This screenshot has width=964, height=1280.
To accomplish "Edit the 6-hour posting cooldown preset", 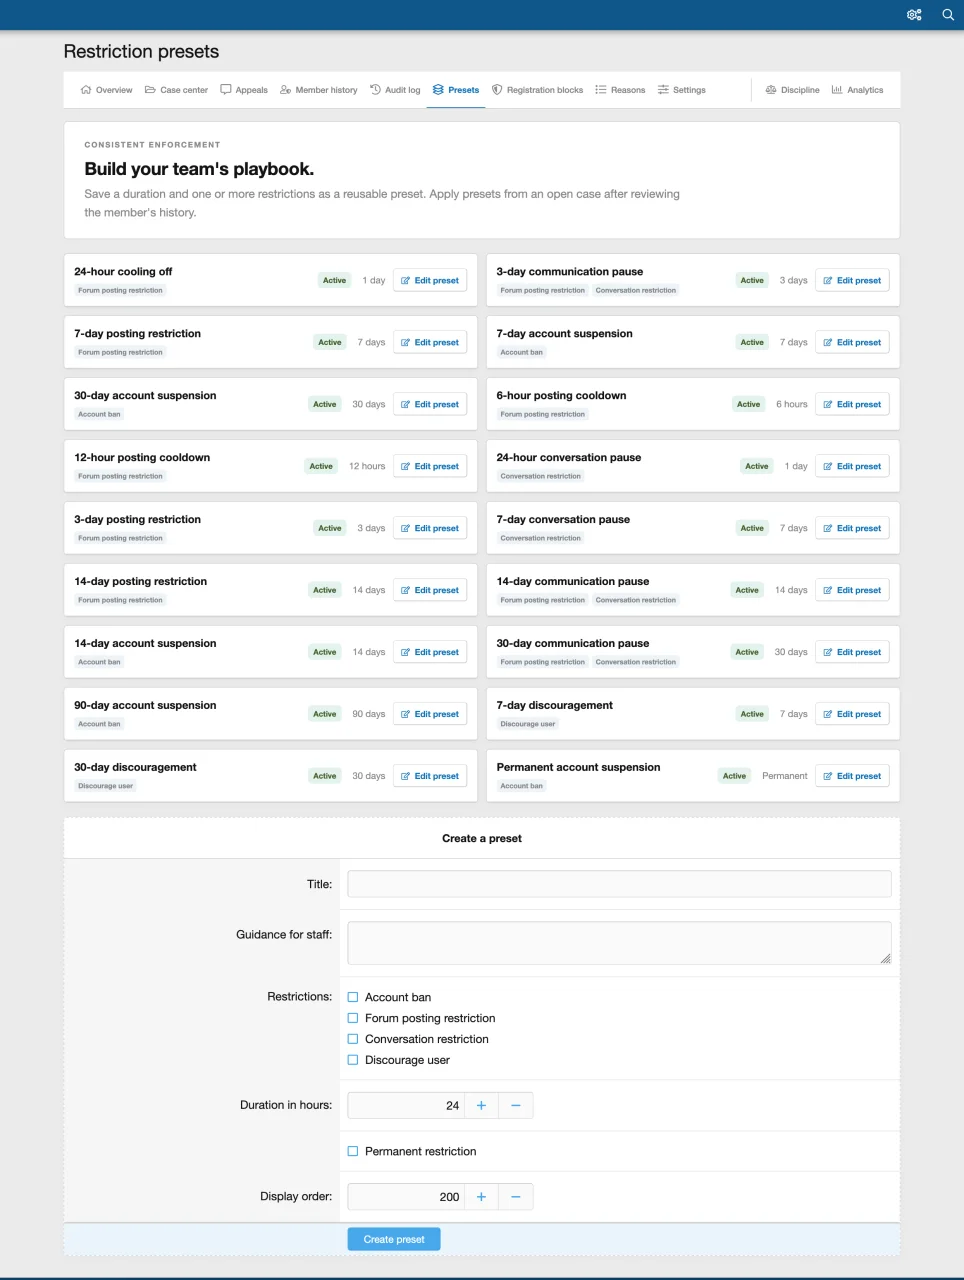I will point(852,404).
